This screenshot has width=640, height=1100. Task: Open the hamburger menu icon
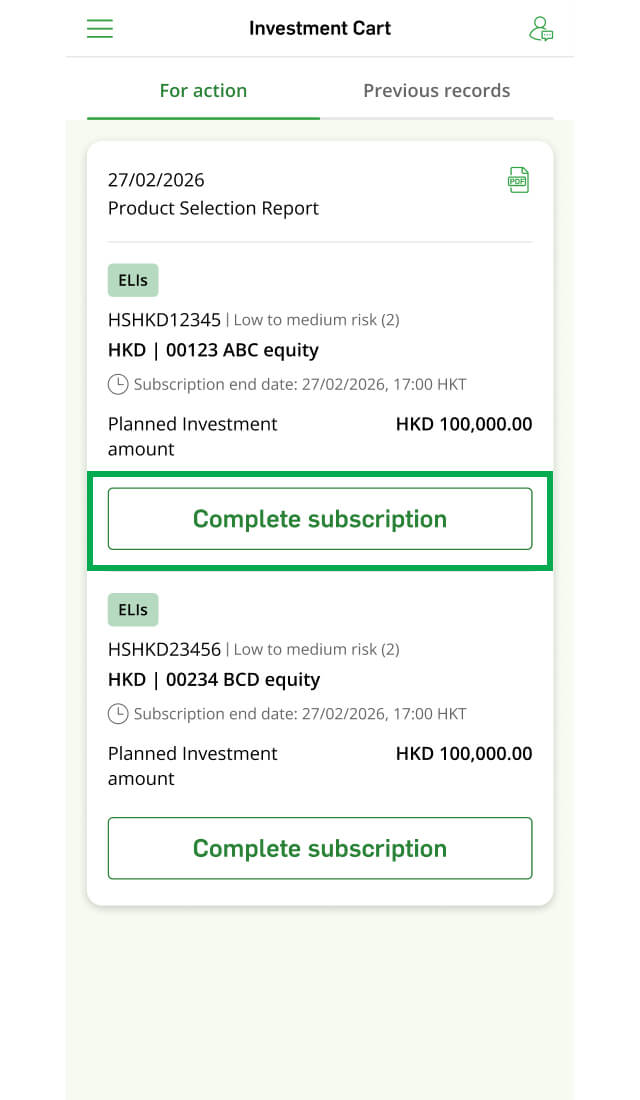click(100, 28)
